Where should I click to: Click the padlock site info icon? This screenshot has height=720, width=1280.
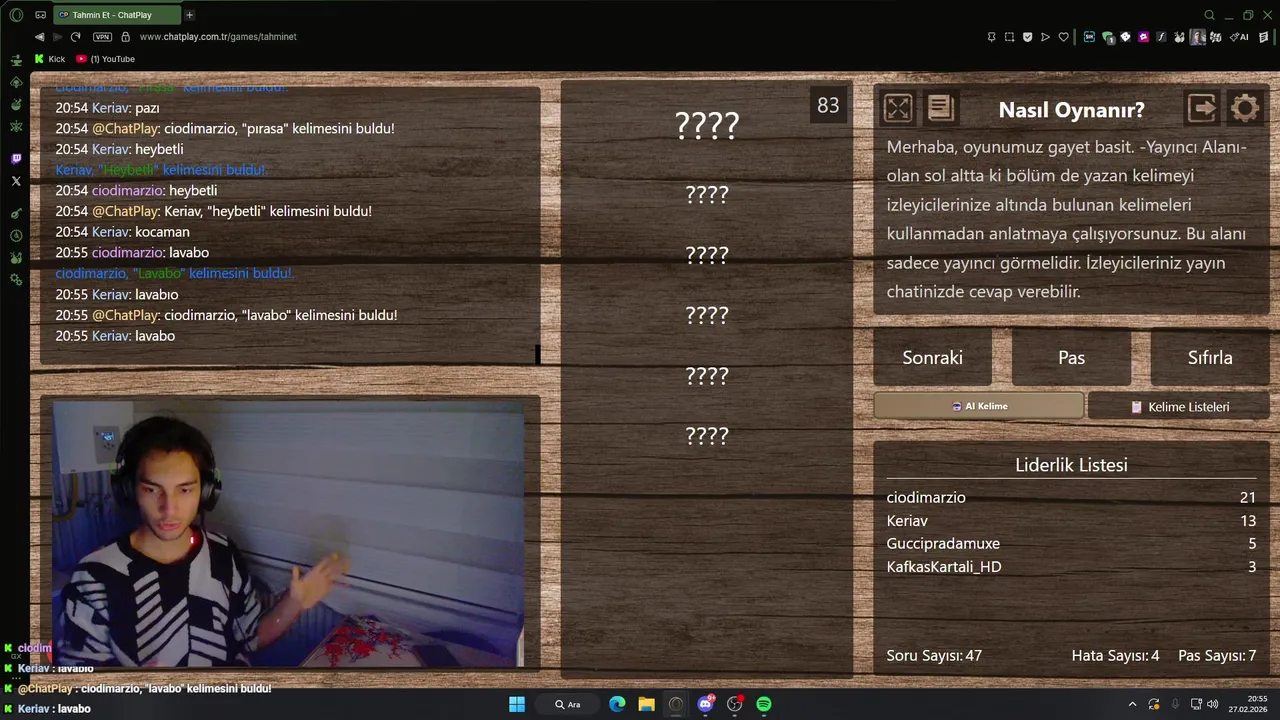tap(125, 37)
